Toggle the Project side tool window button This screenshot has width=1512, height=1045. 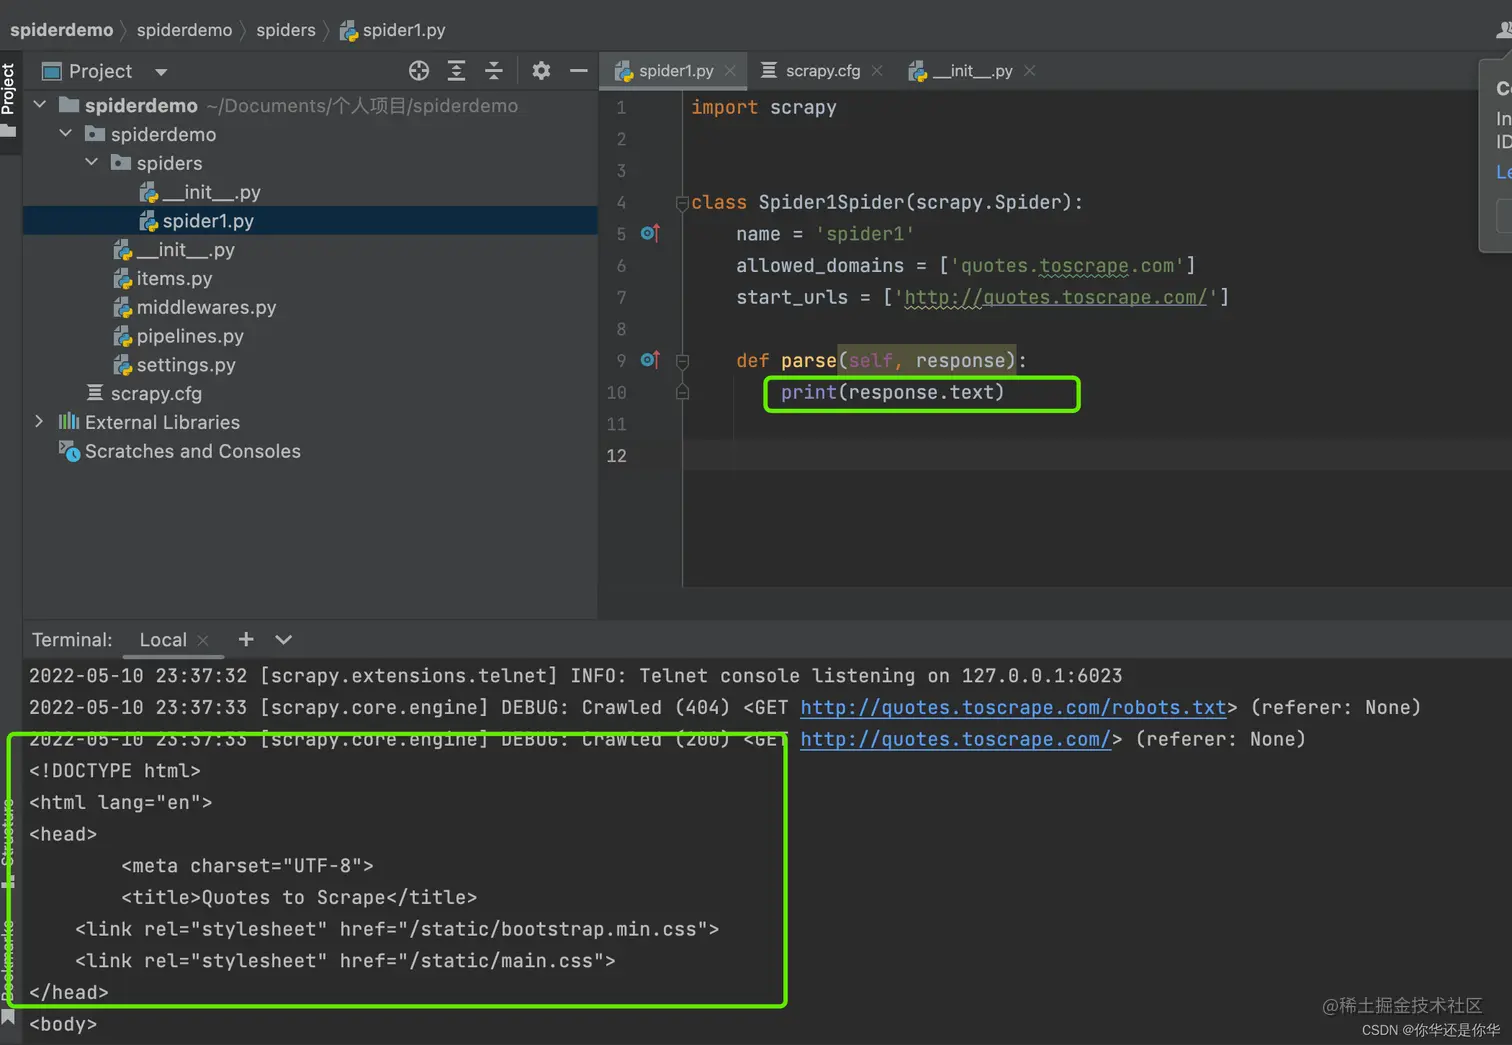pos(9,100)
